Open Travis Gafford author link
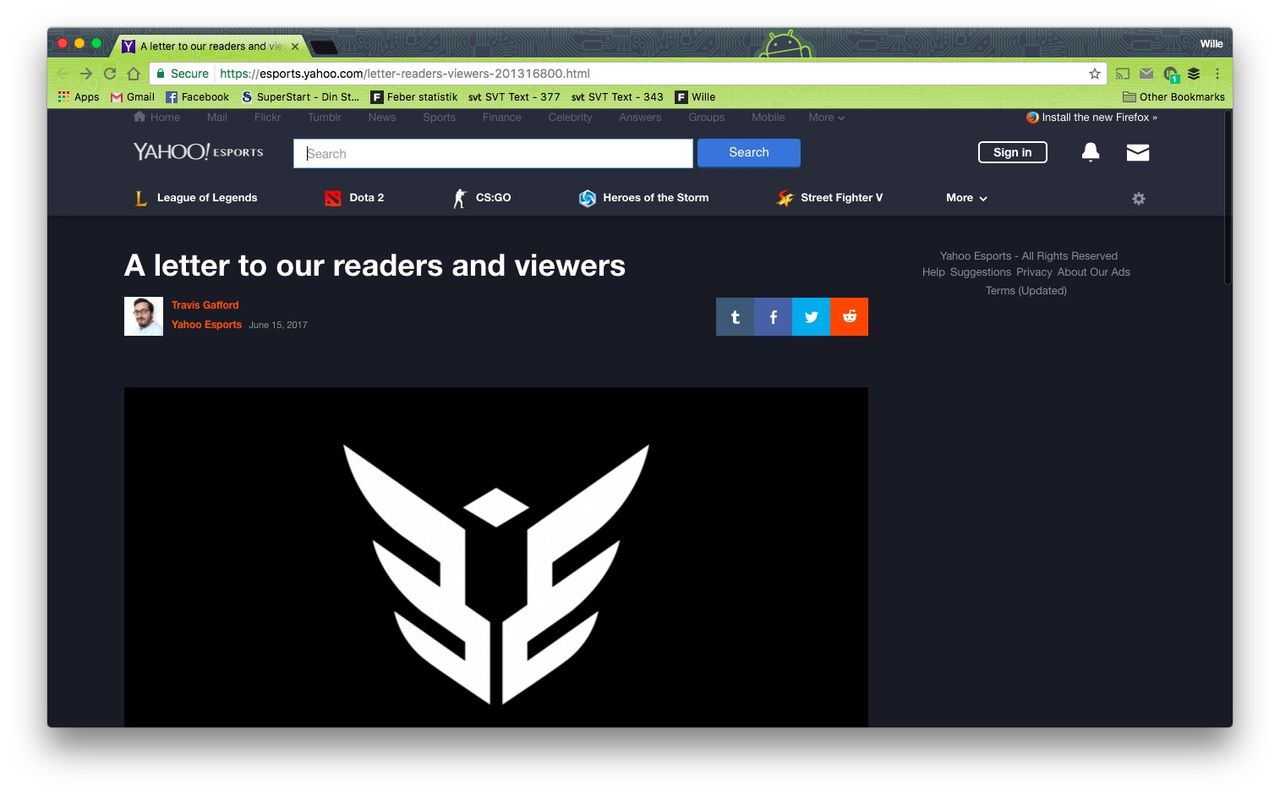 tap(205, 305)
